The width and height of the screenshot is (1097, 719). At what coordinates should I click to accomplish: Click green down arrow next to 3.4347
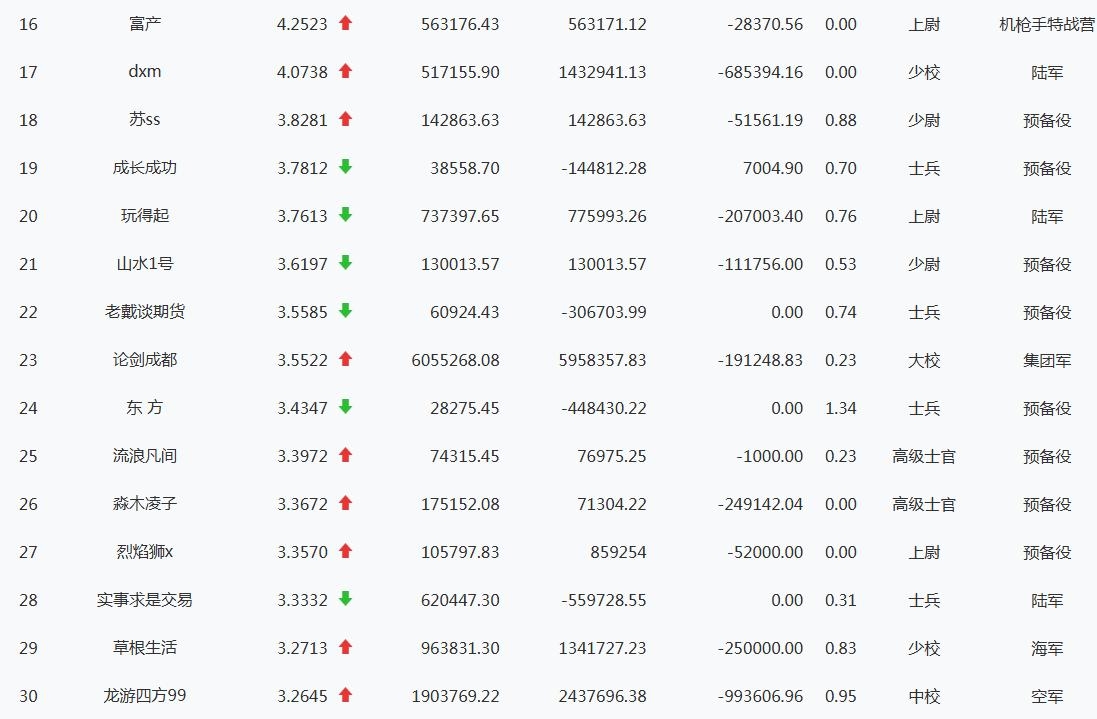345,406
